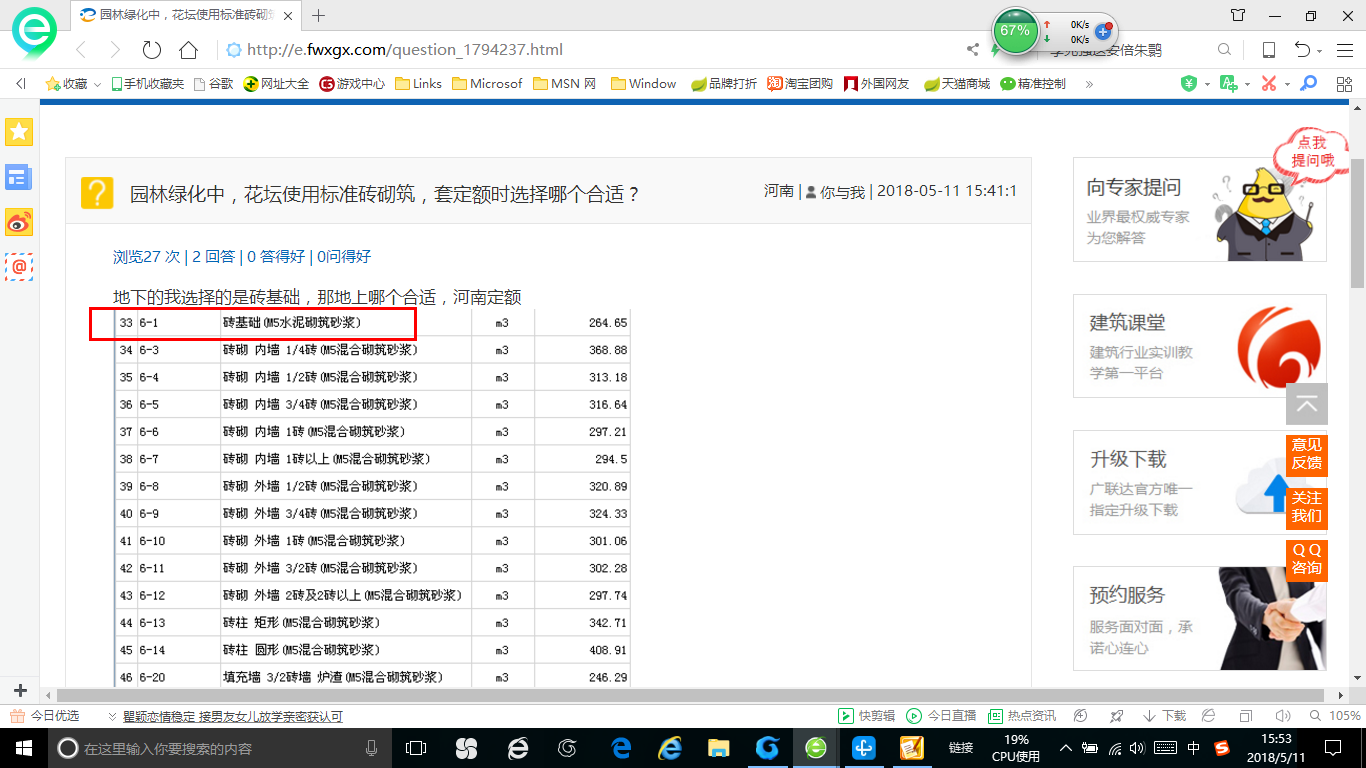Image resolution: width=1366 pixels, height=768 pixels.
Task: Click the 0问得好 link
Action: tap(344, 257)
